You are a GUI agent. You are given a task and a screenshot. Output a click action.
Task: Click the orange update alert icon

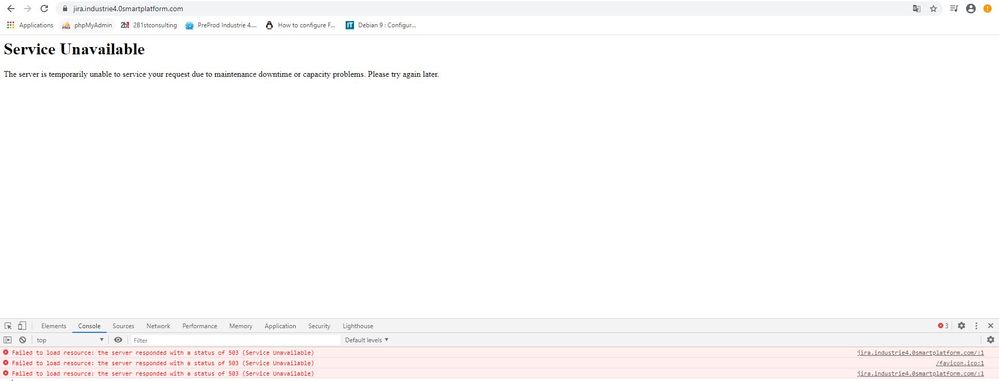tap(988, 9)
